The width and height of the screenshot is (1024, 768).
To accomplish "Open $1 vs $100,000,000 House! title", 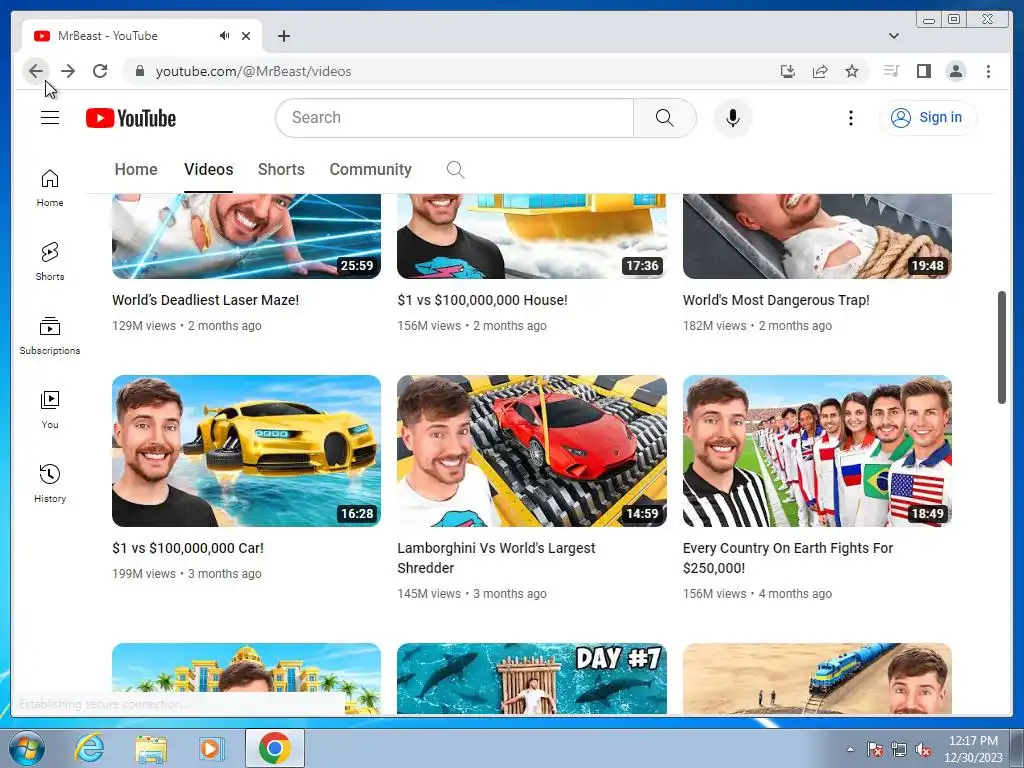I will click(x=482, y=300).
